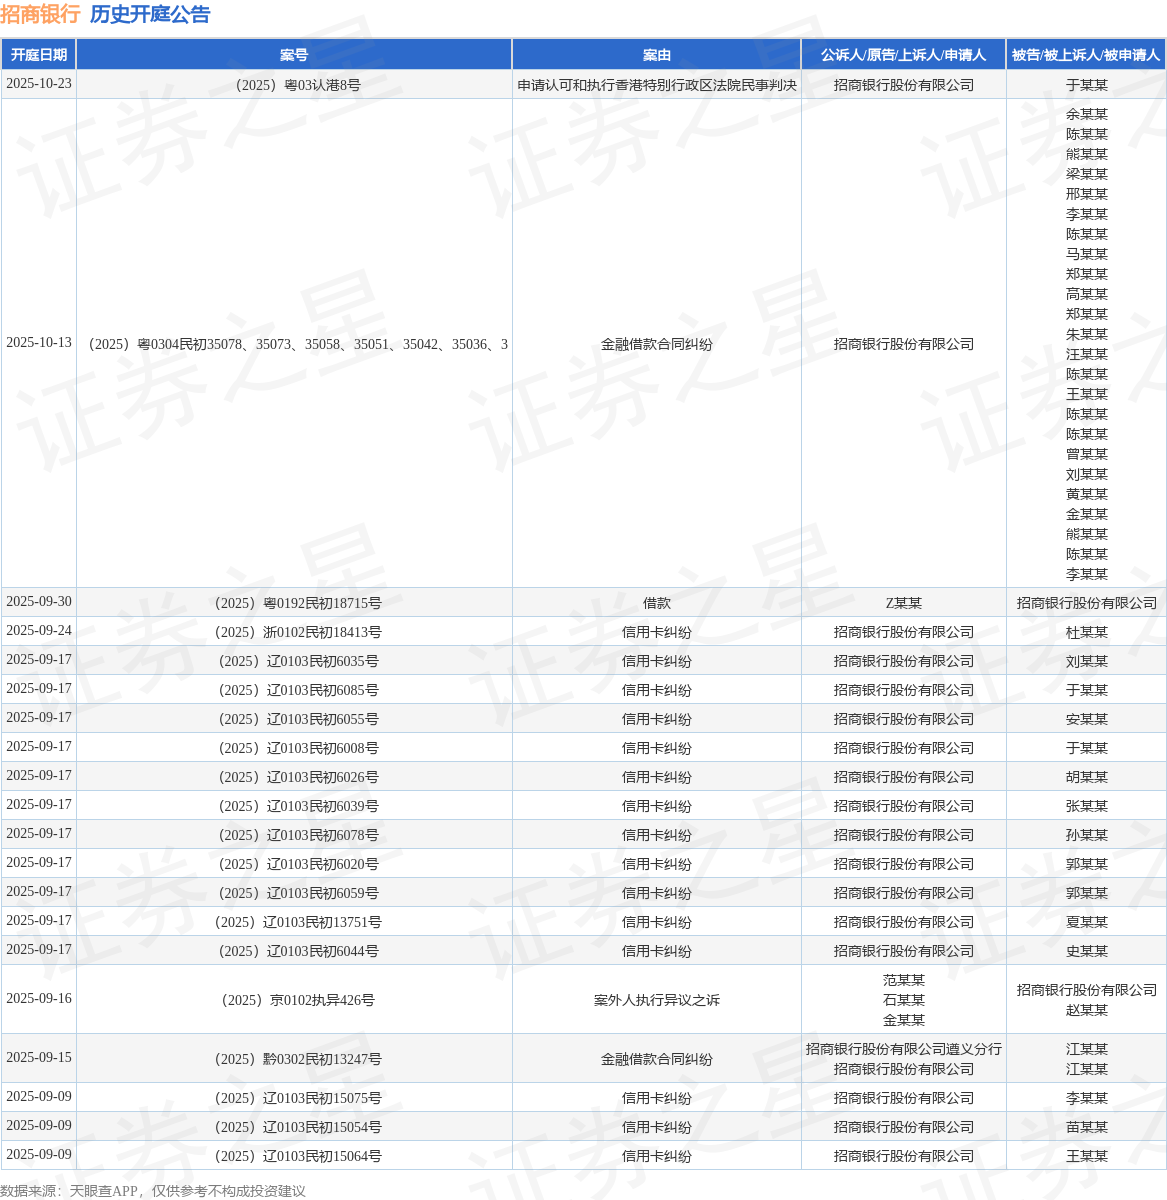Click defendant name 曾某某

(1087, 454)
